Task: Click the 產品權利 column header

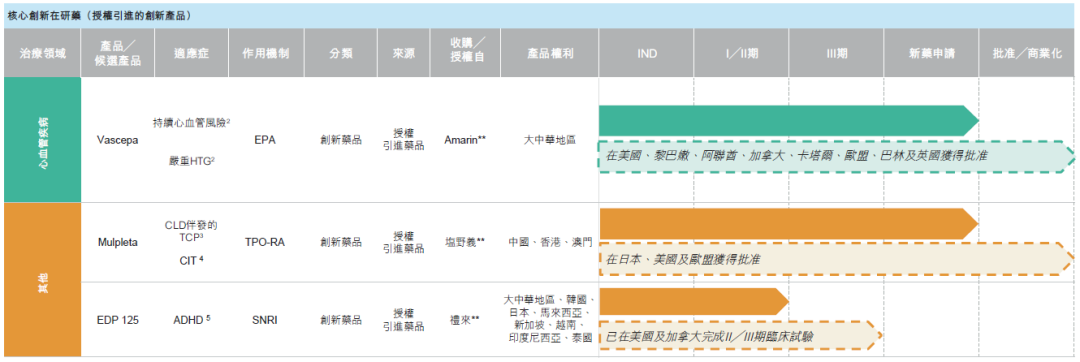Action: (550, 53)
